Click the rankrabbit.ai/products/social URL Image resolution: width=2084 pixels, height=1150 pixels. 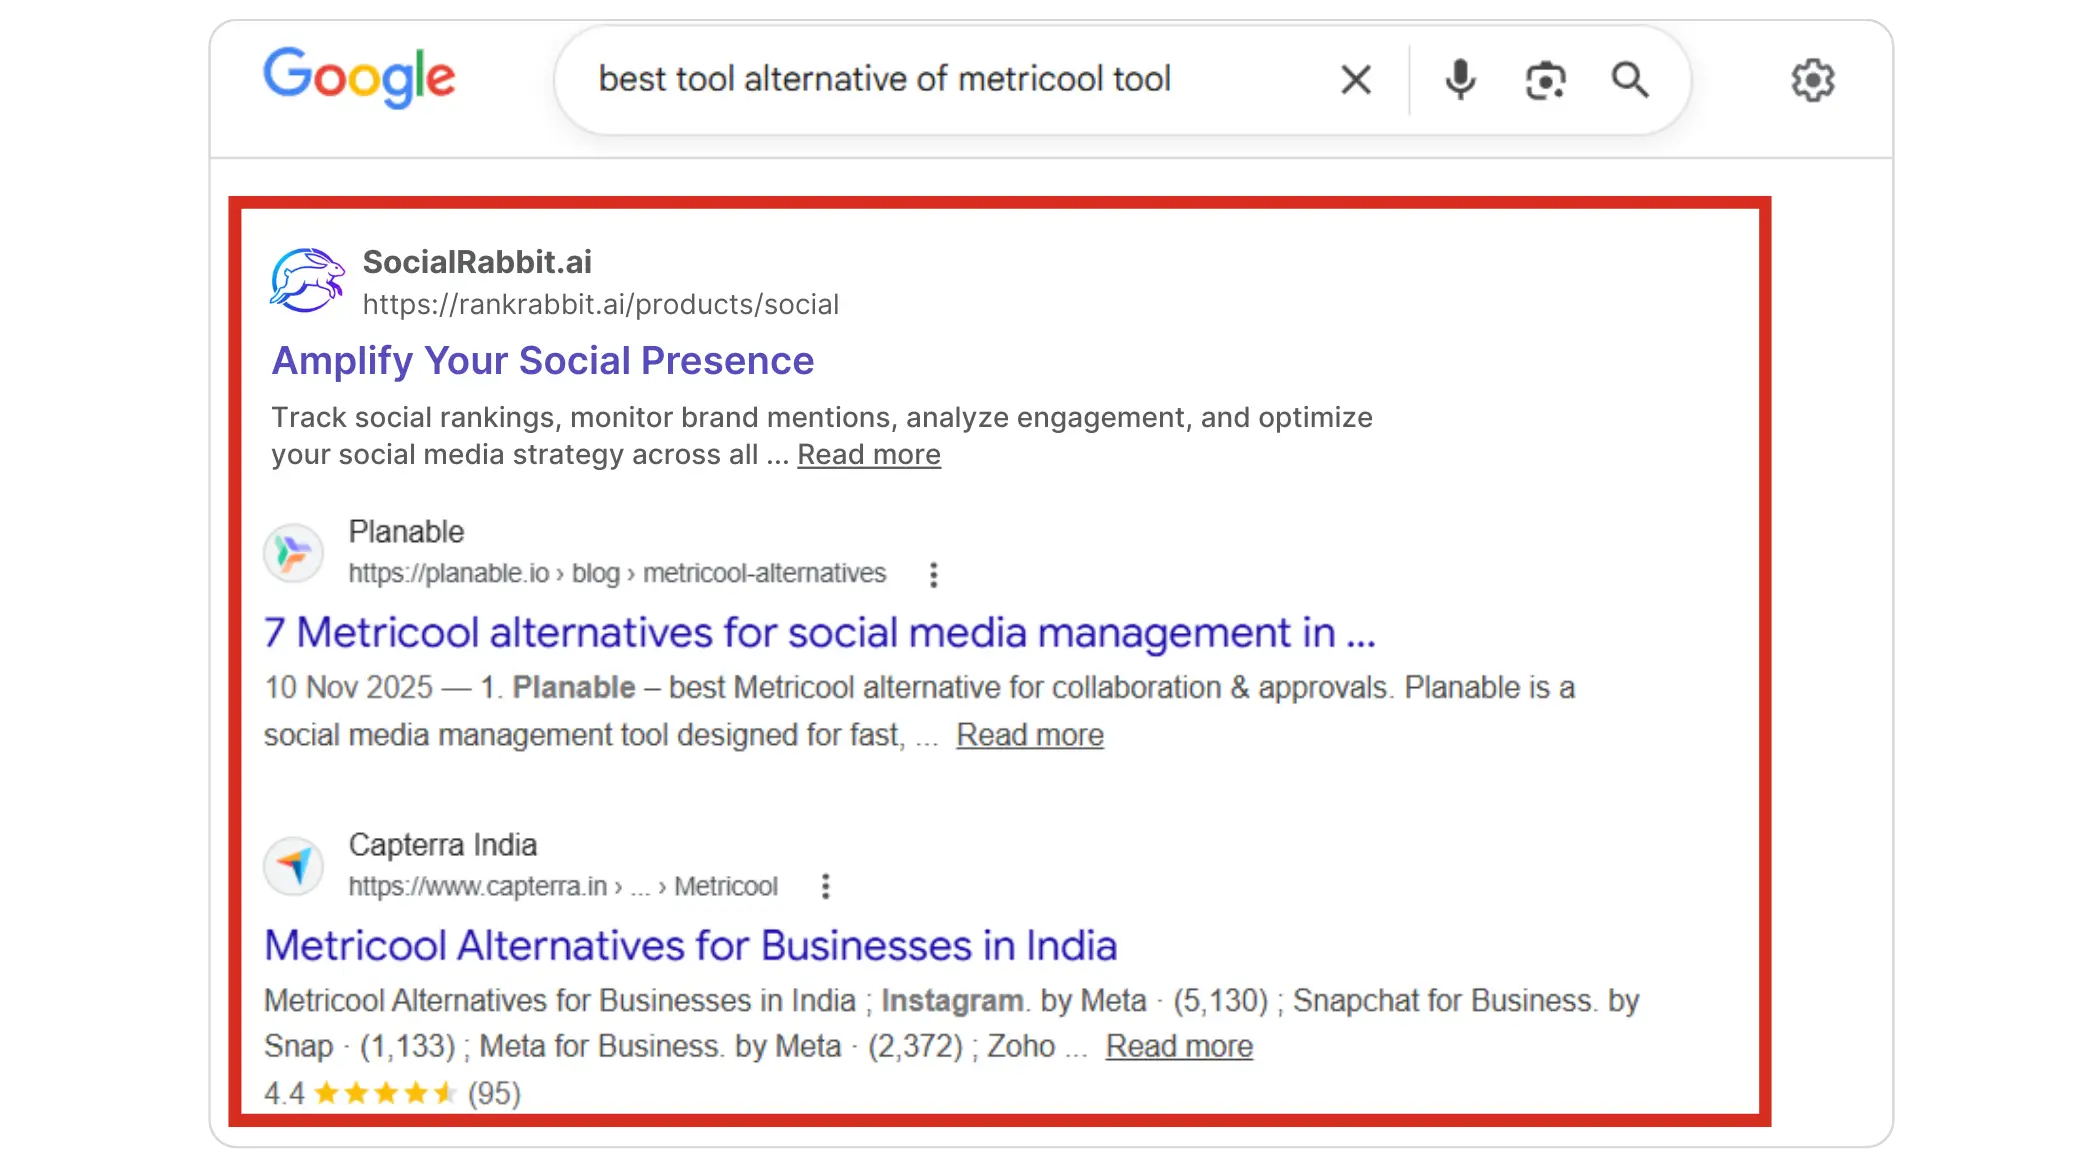click(x=600, y=305)
